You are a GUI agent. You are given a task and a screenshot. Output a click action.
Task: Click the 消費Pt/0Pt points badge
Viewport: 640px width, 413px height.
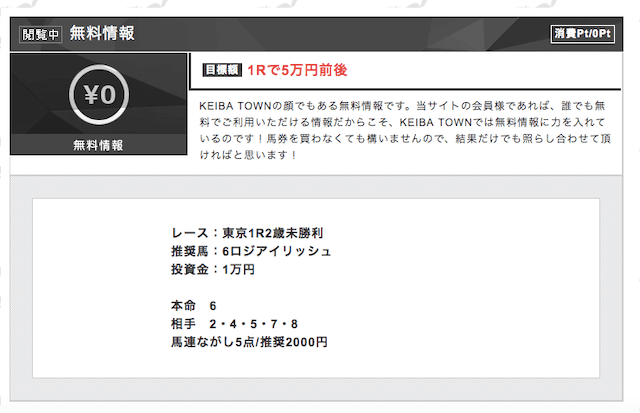coord(581,33)
